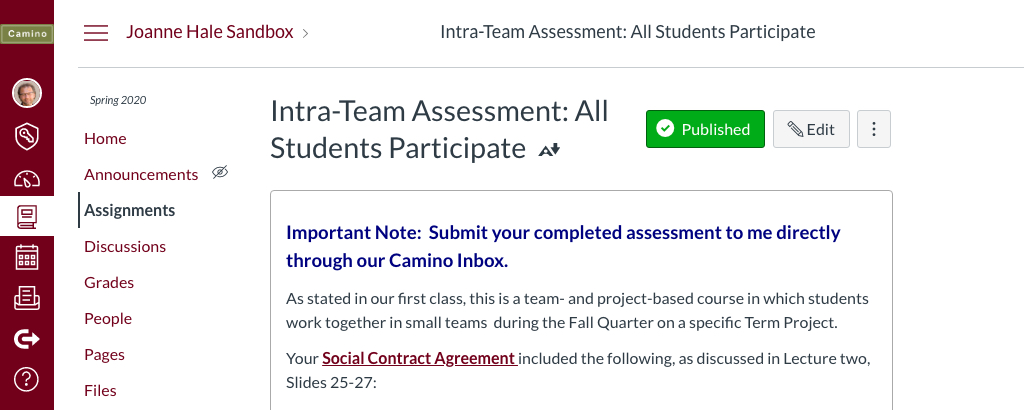Image resolution: width=1024 pixels, height=410 pixels.
Task: Go to the Dashboard speedometer icon
Action: tap(27, 178)
